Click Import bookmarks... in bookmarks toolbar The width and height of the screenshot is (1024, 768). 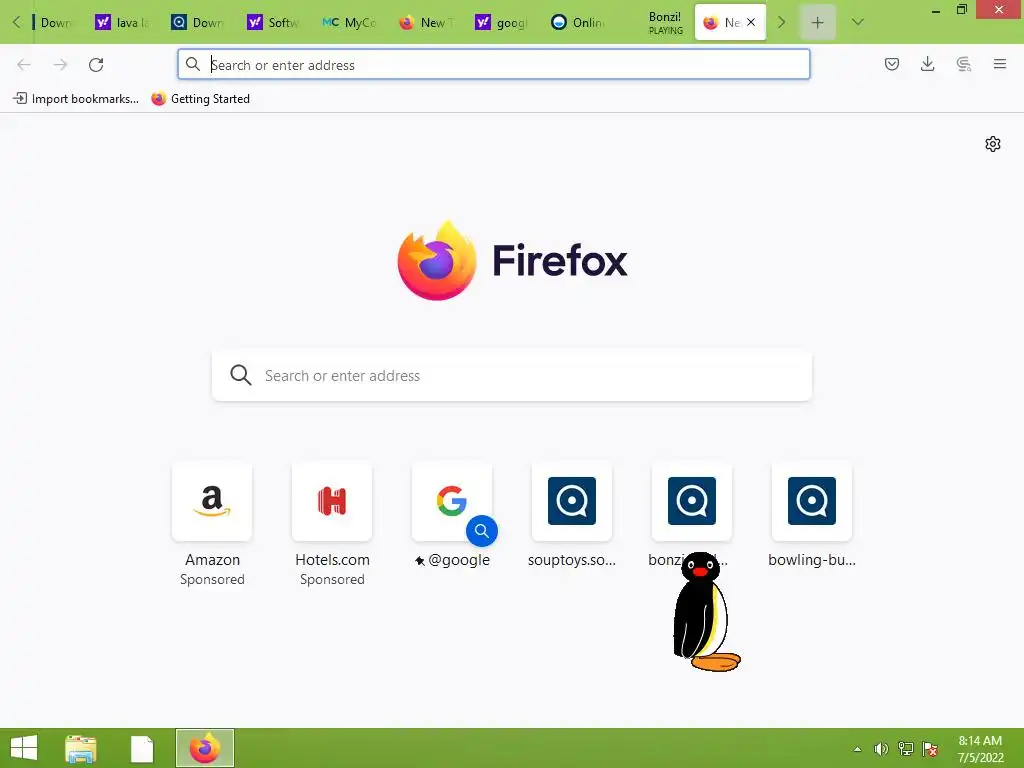pos(76,99)
